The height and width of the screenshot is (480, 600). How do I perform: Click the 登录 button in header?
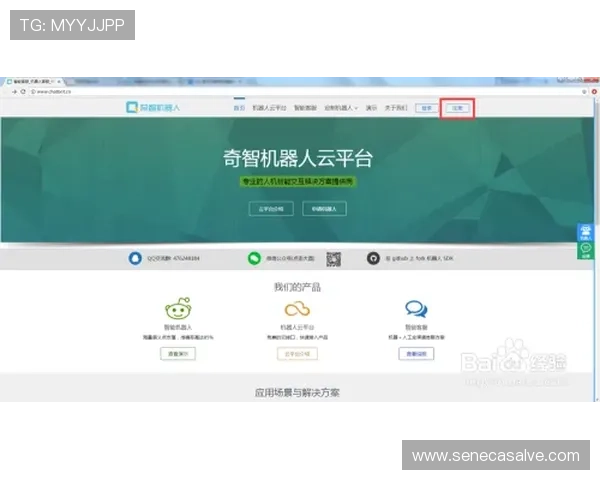click(427, 108)
